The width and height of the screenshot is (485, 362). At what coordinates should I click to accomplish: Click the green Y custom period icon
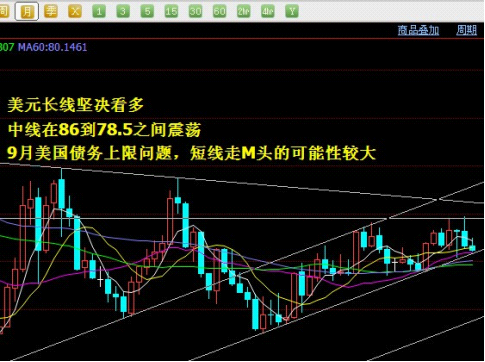(292, 11)
